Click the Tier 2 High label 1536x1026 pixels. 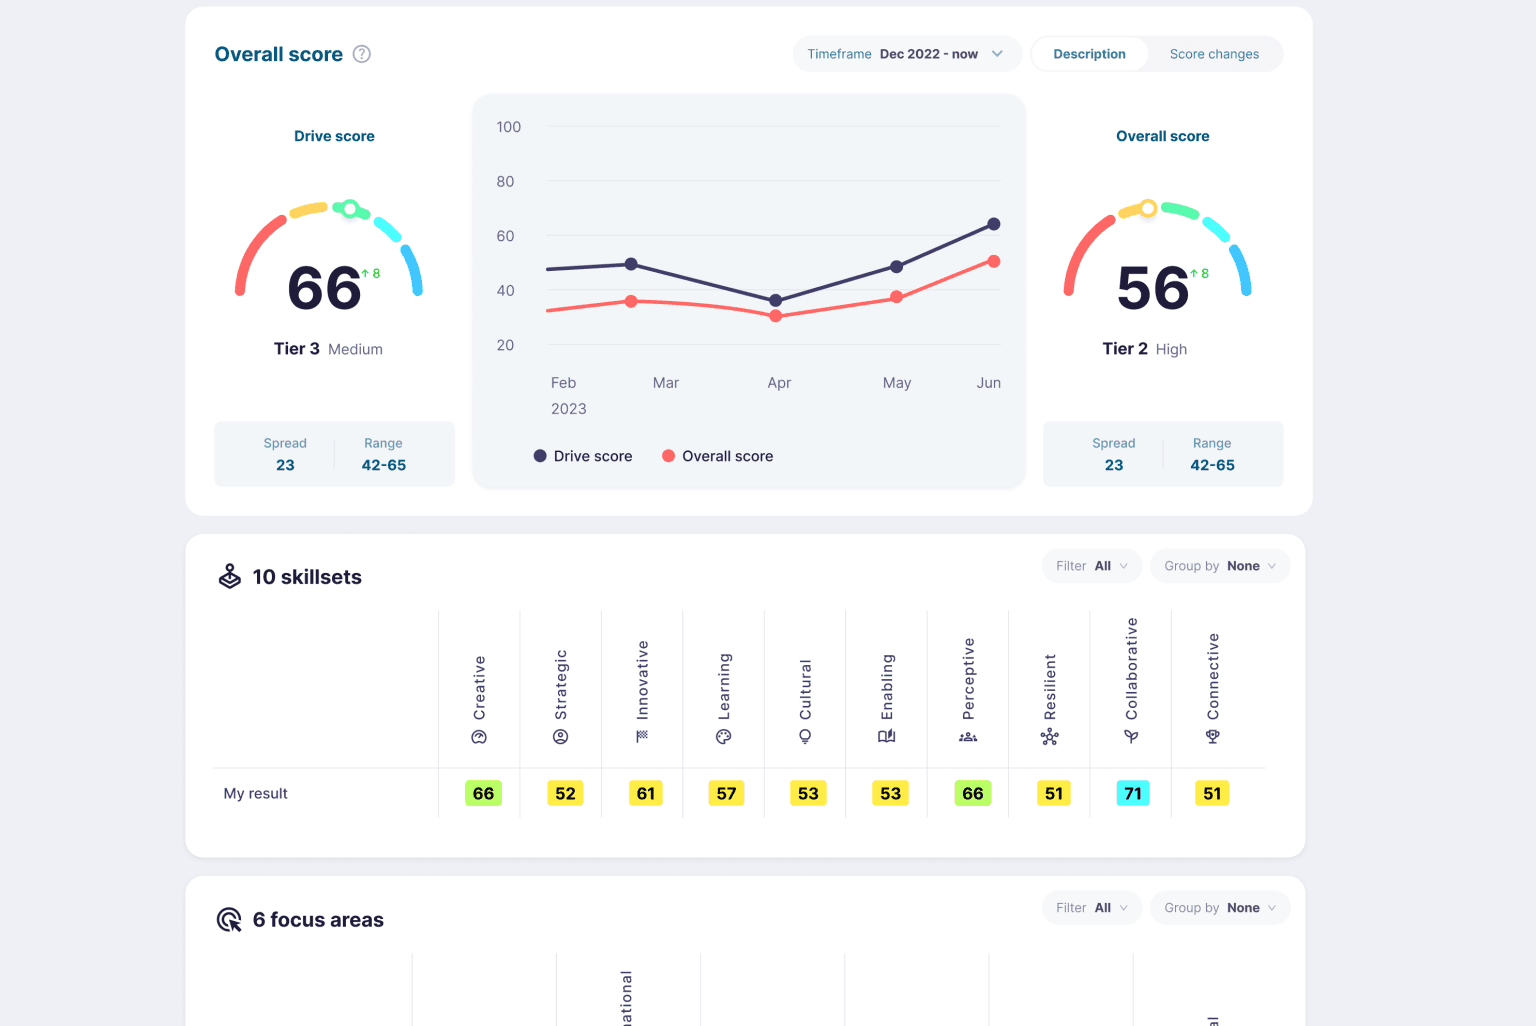1144,349
